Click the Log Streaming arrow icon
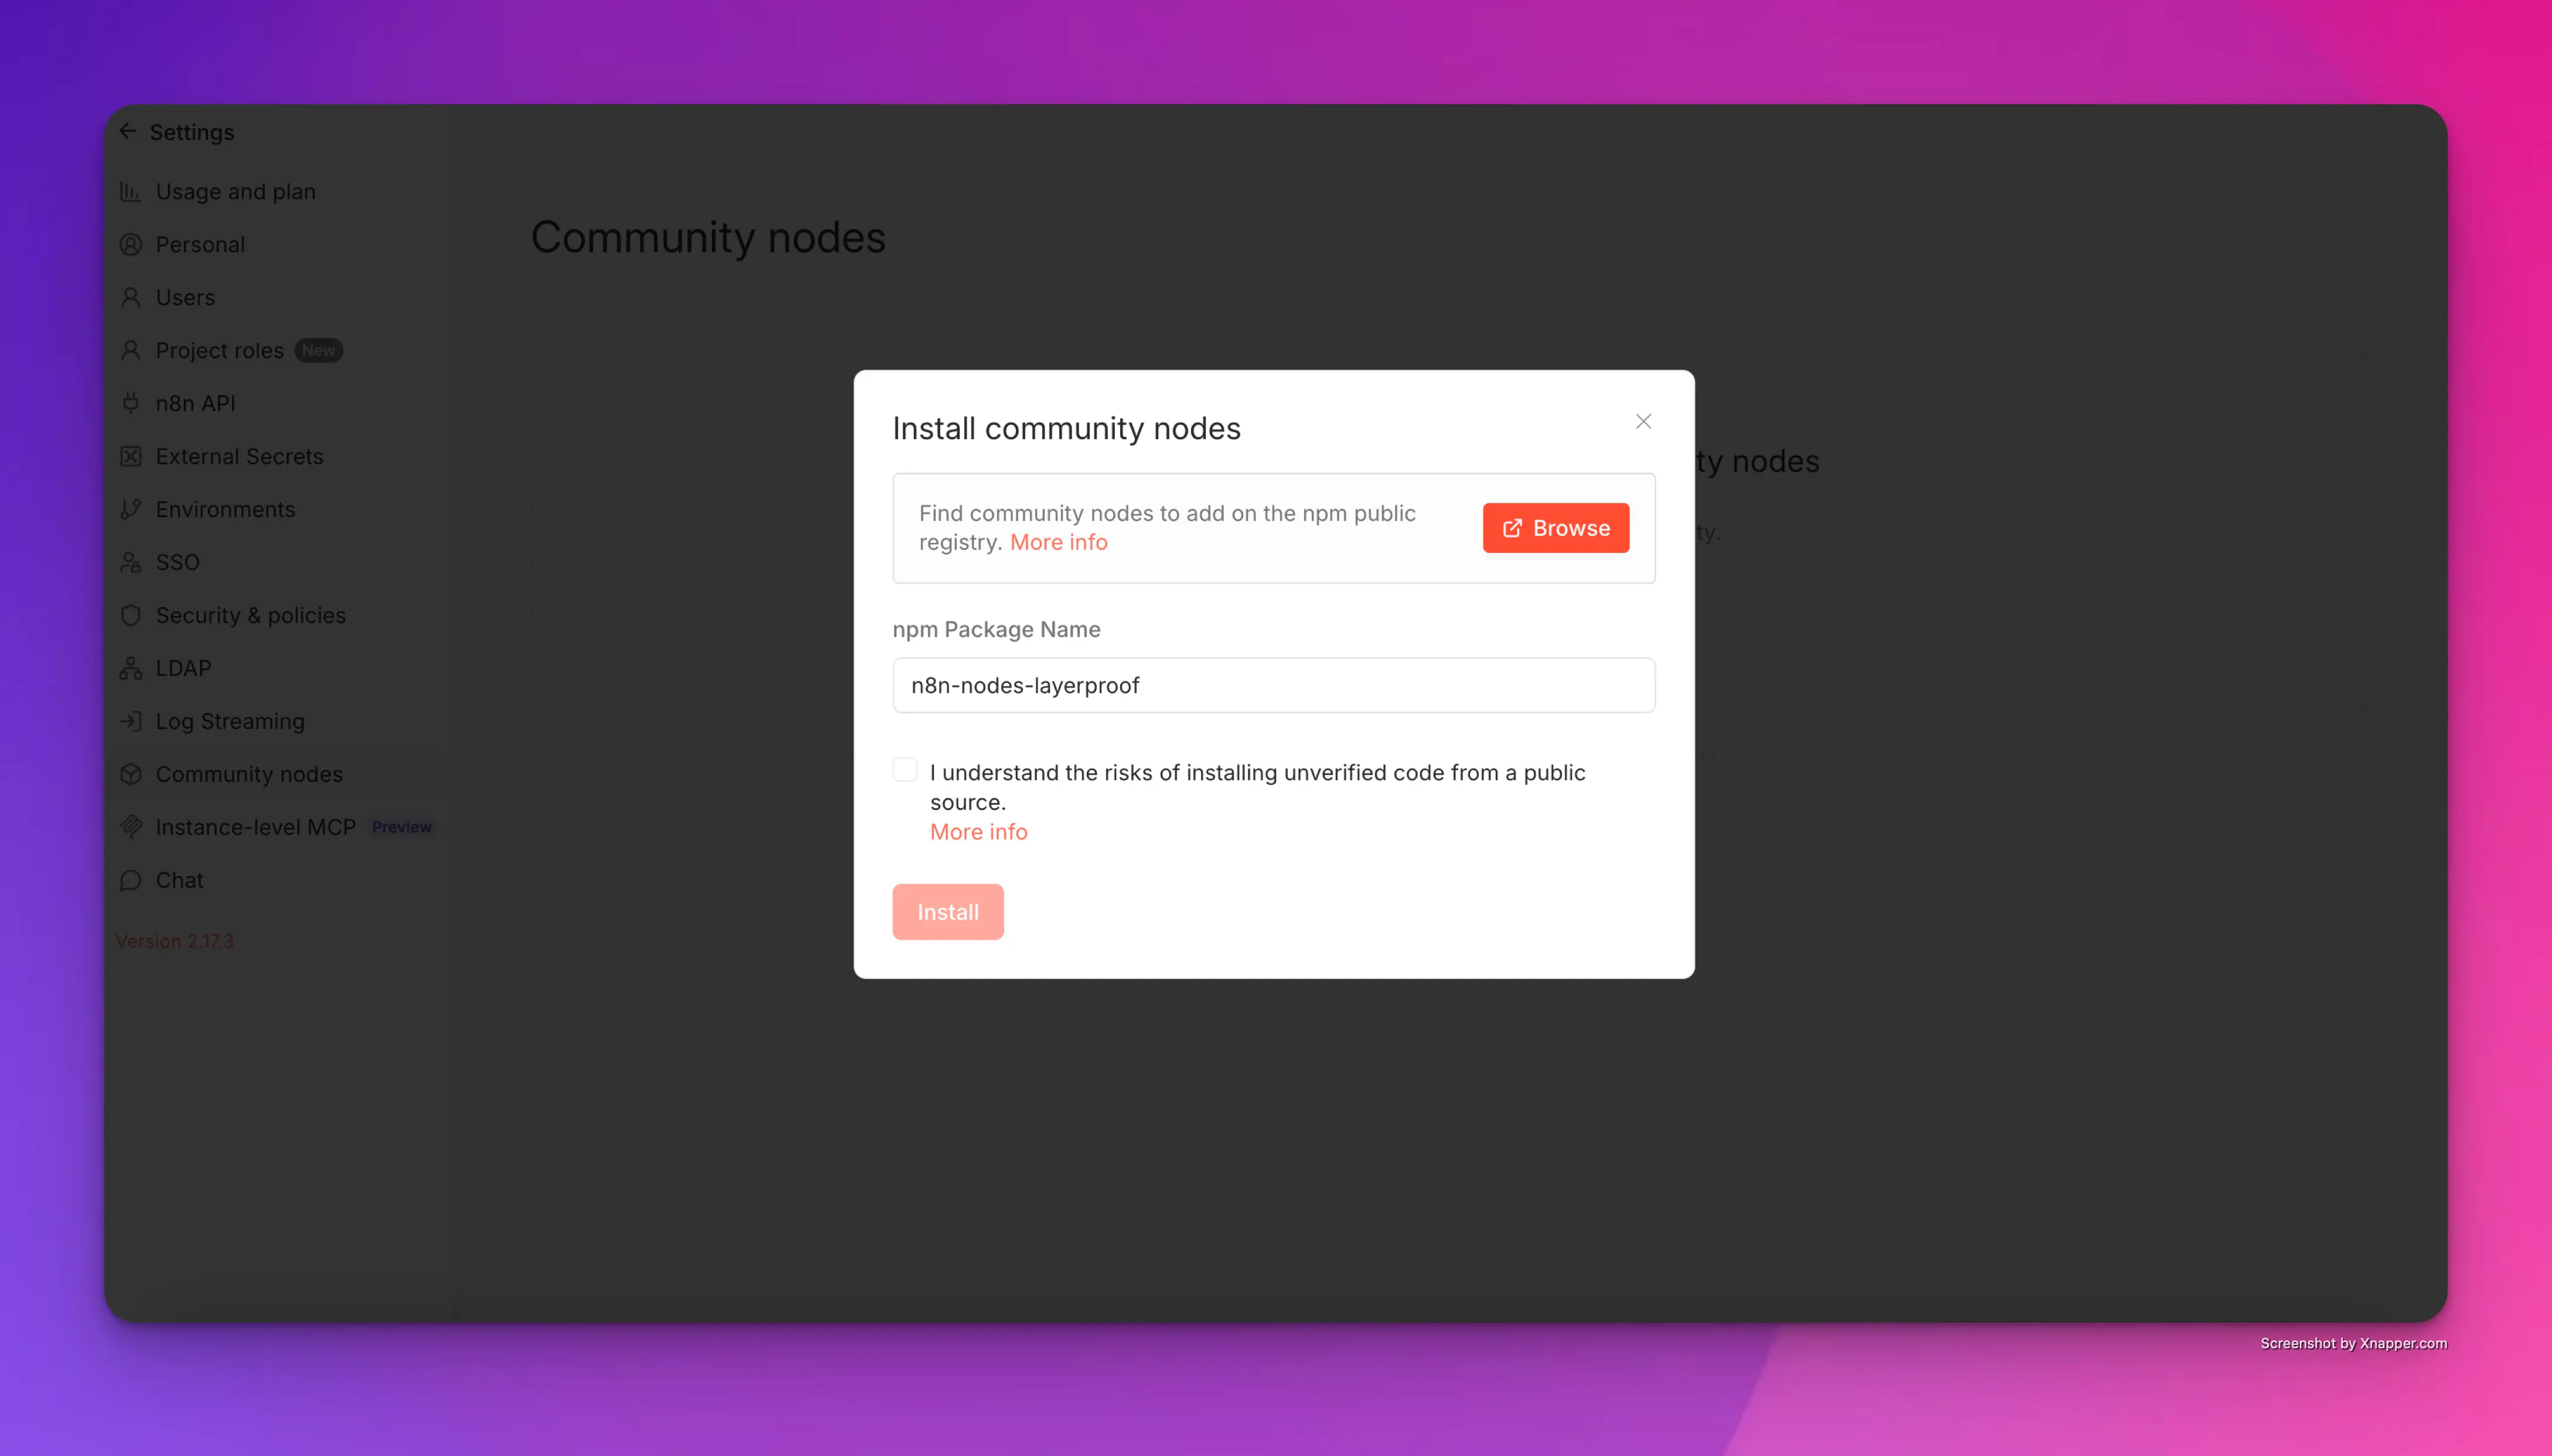Screen dimensions: 2552x1456 [x=131, y=721]
